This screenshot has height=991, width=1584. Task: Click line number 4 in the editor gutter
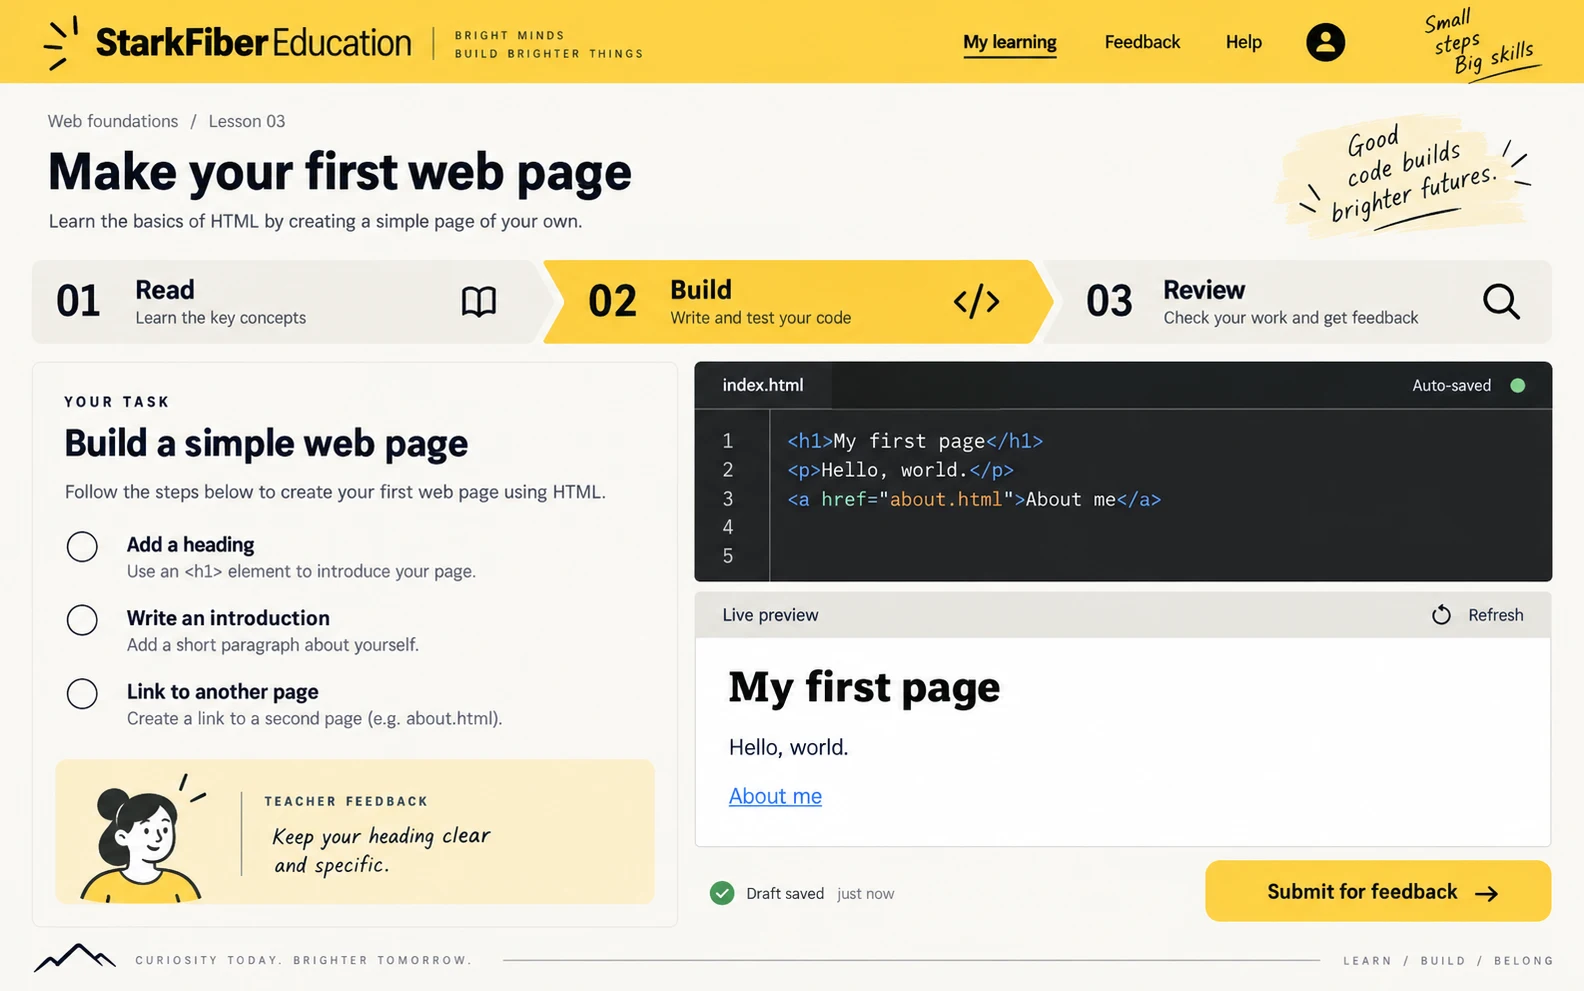click(728, 527)
